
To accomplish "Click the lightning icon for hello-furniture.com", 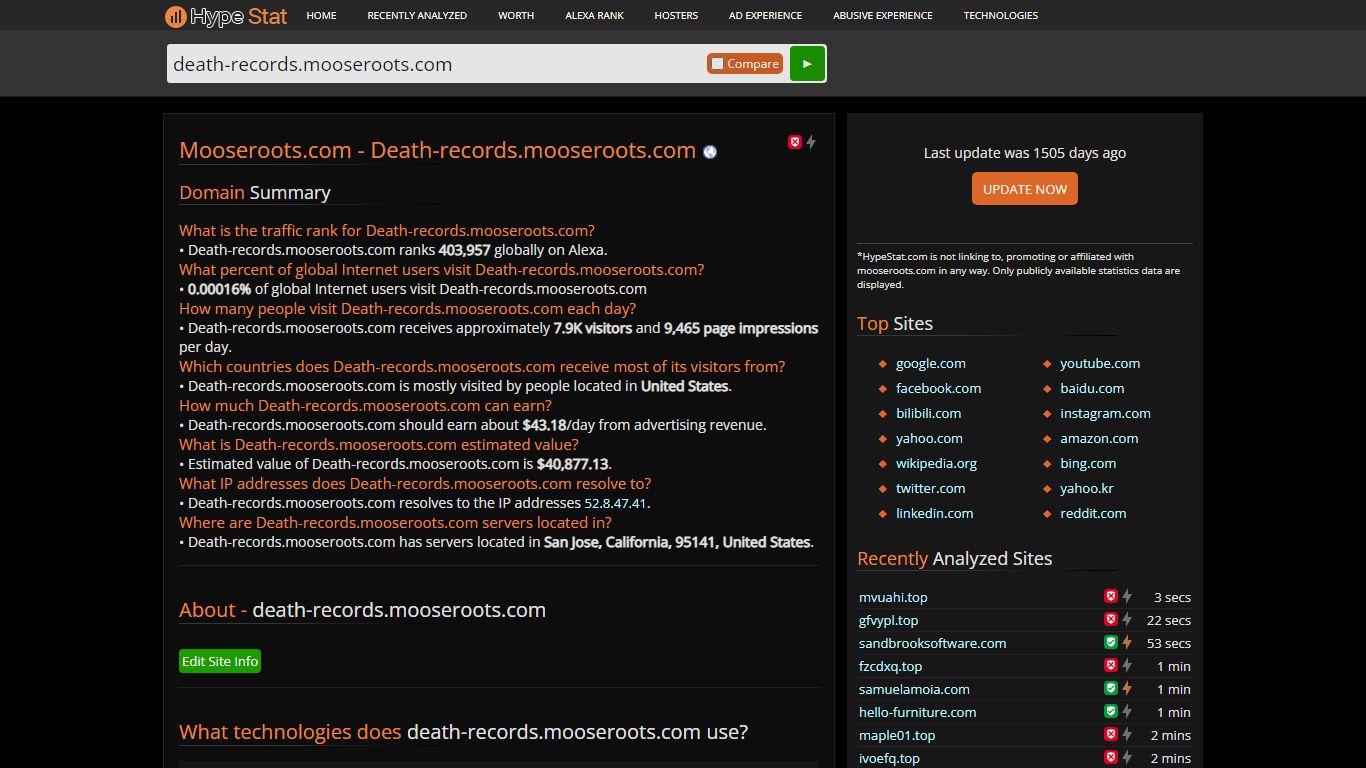I will [1126, 711].
